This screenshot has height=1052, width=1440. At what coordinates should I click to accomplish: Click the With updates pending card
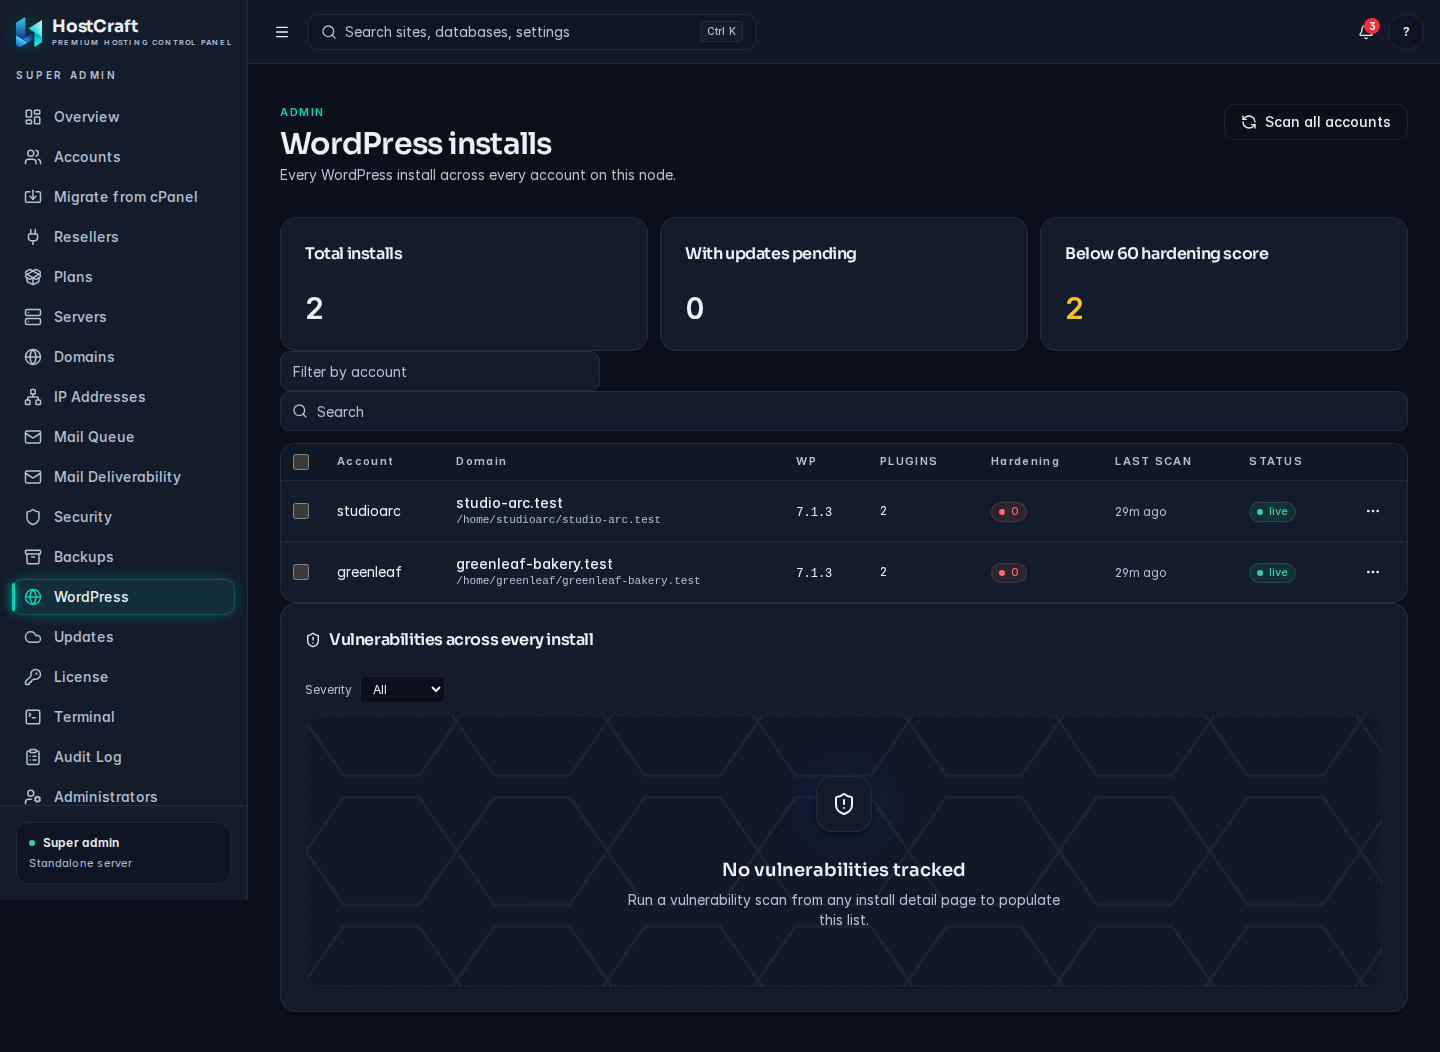(844, 284)
